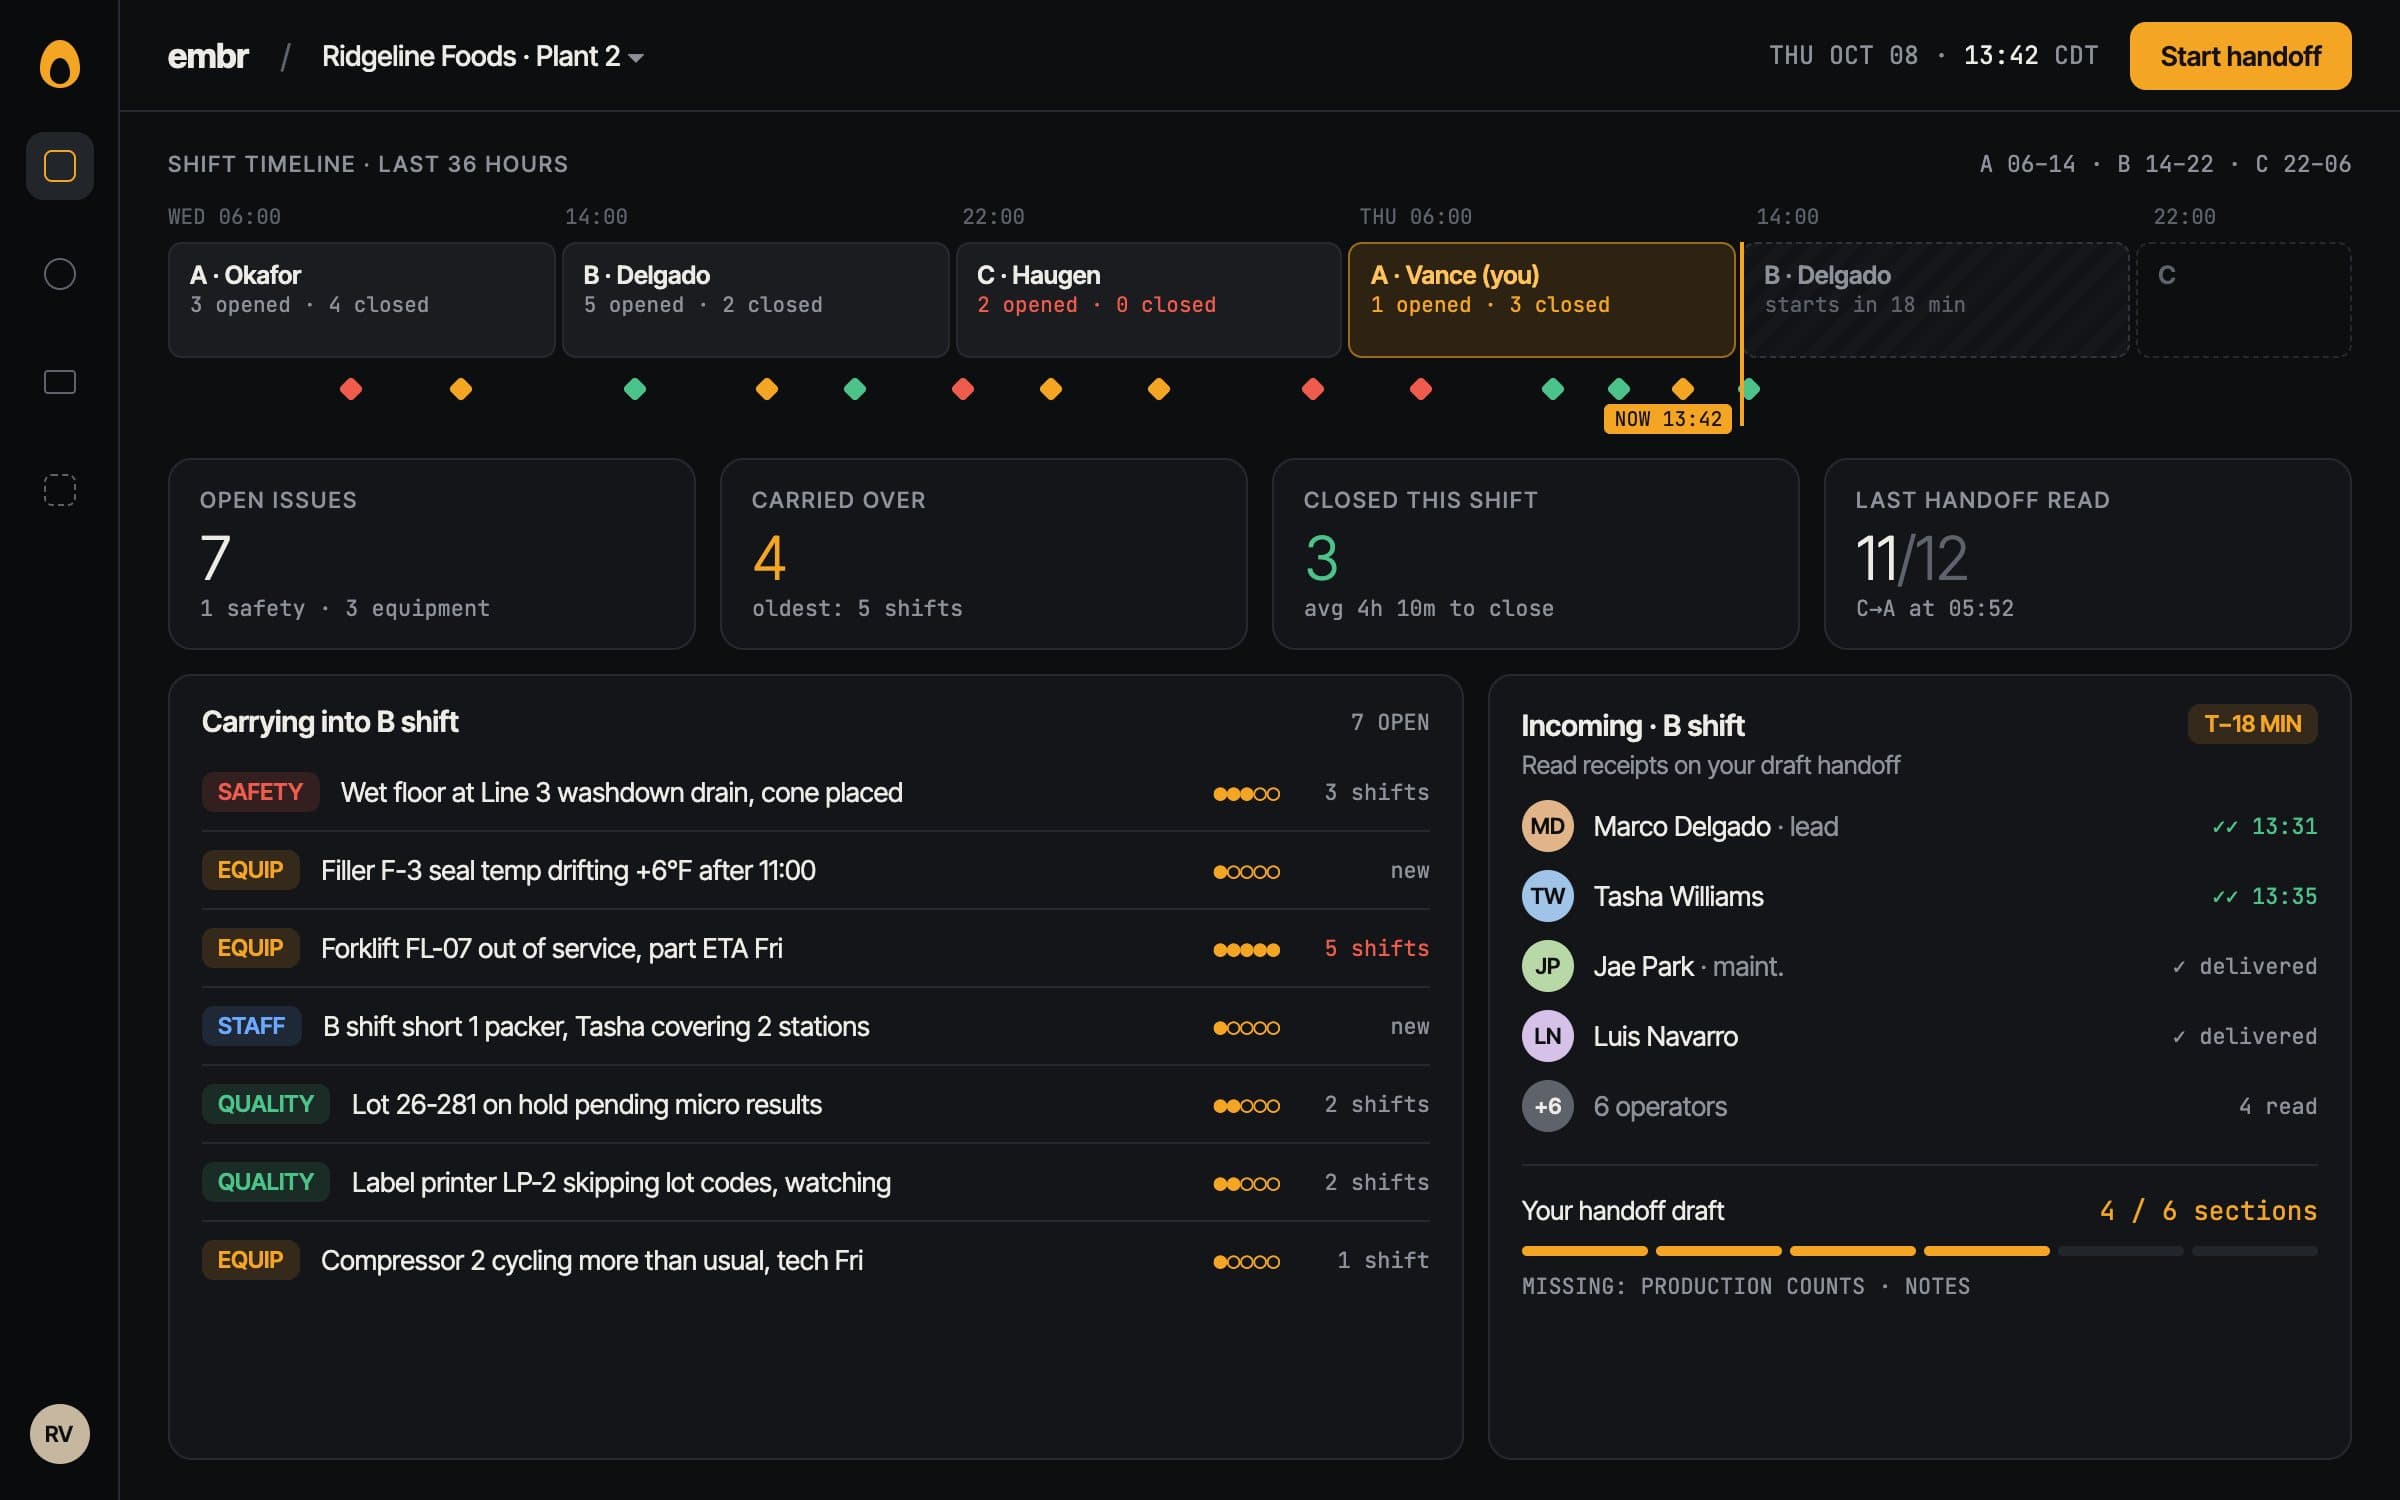The width and height of the screenshot is (2400, 1500).
Task: Open the Forklift FL-07 out of service issue
Action: click(x=815, y=948)
